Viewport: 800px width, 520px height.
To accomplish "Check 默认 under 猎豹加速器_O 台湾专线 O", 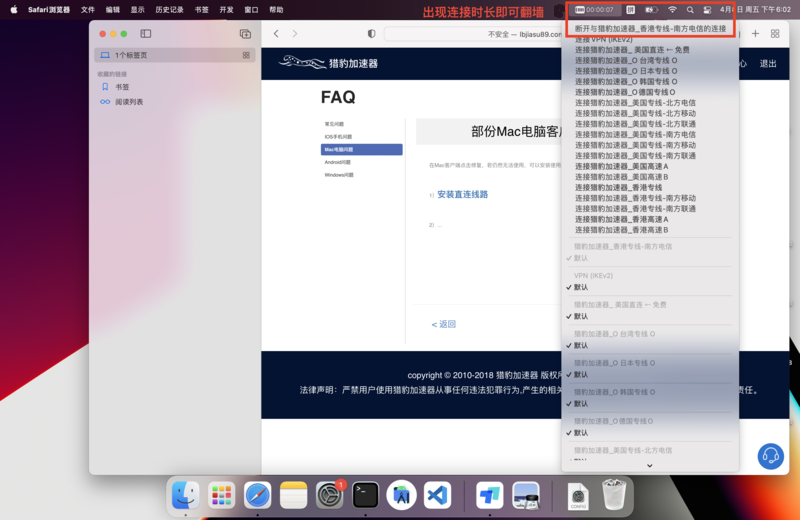I will click(x=581, y=346).
